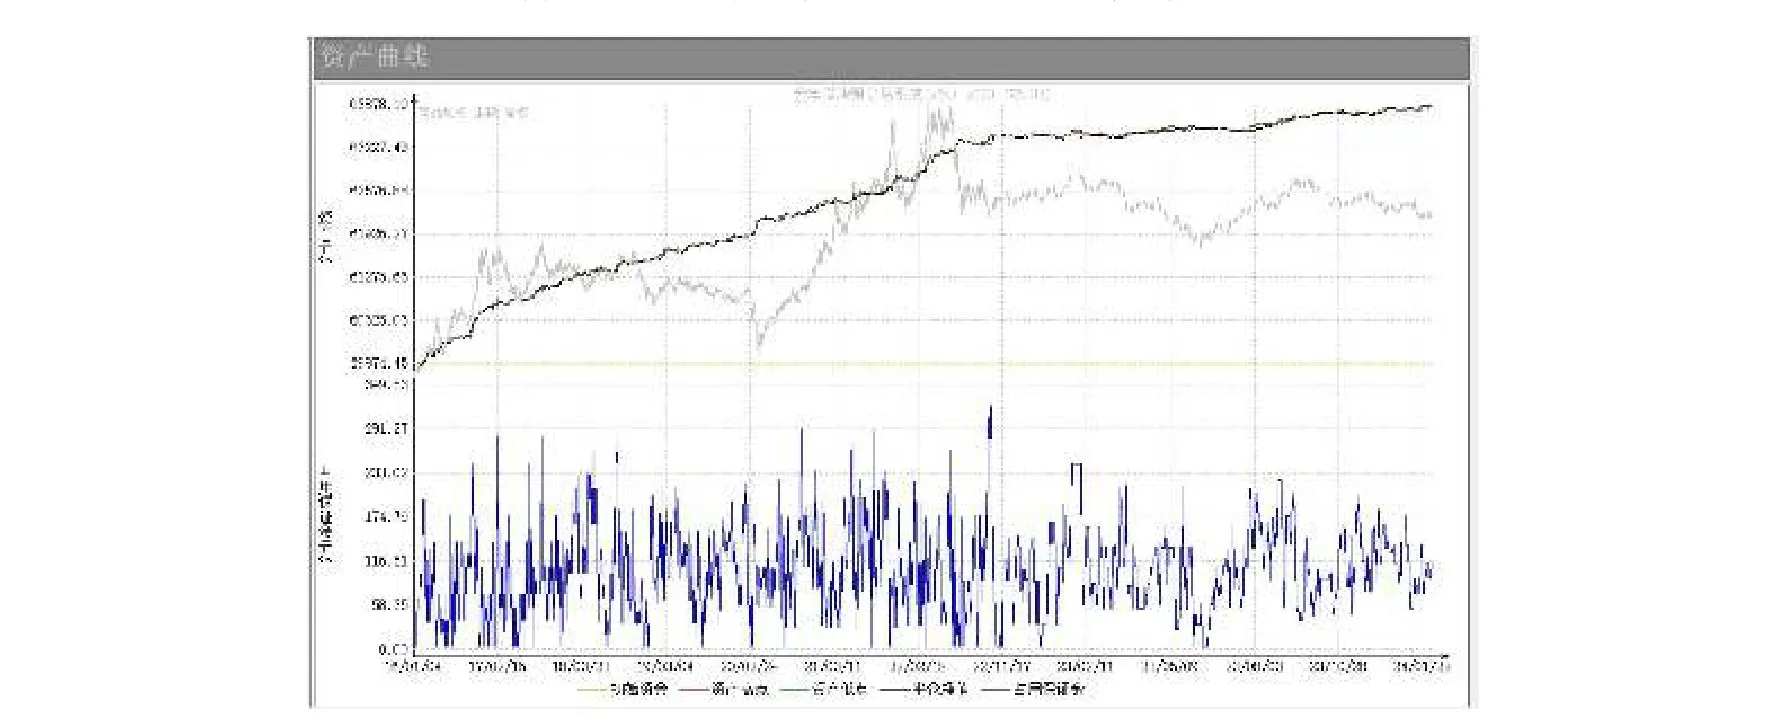1786x721 pixels.
Task: Select the green-line legend entry
Action: pos(826,689)
